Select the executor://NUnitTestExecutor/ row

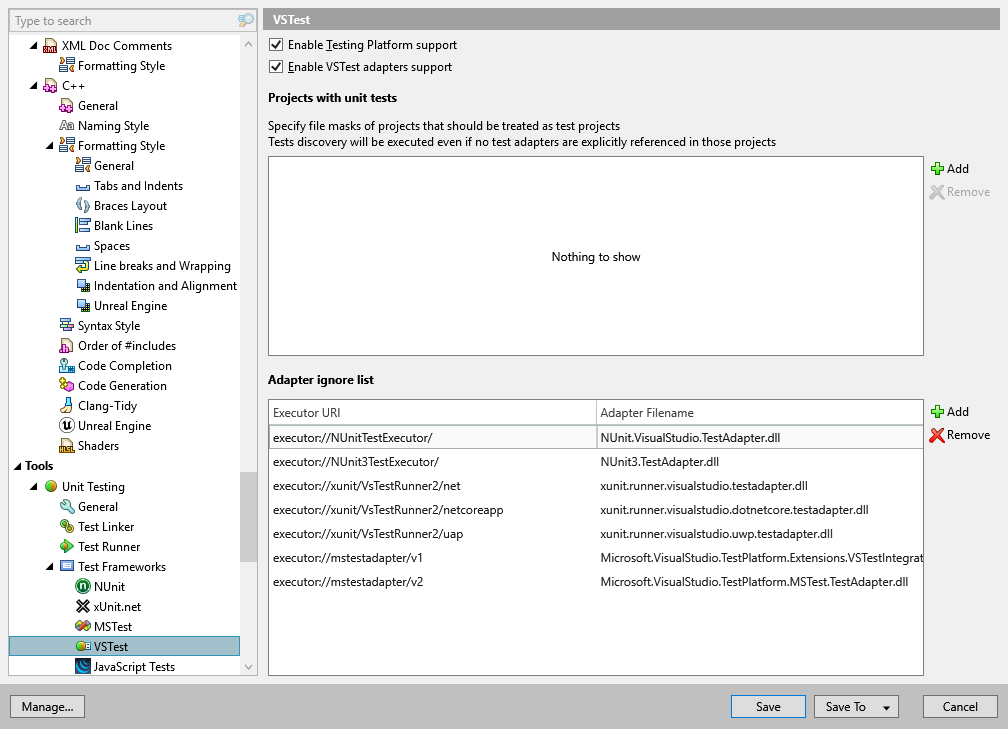[x=596, y=438]
